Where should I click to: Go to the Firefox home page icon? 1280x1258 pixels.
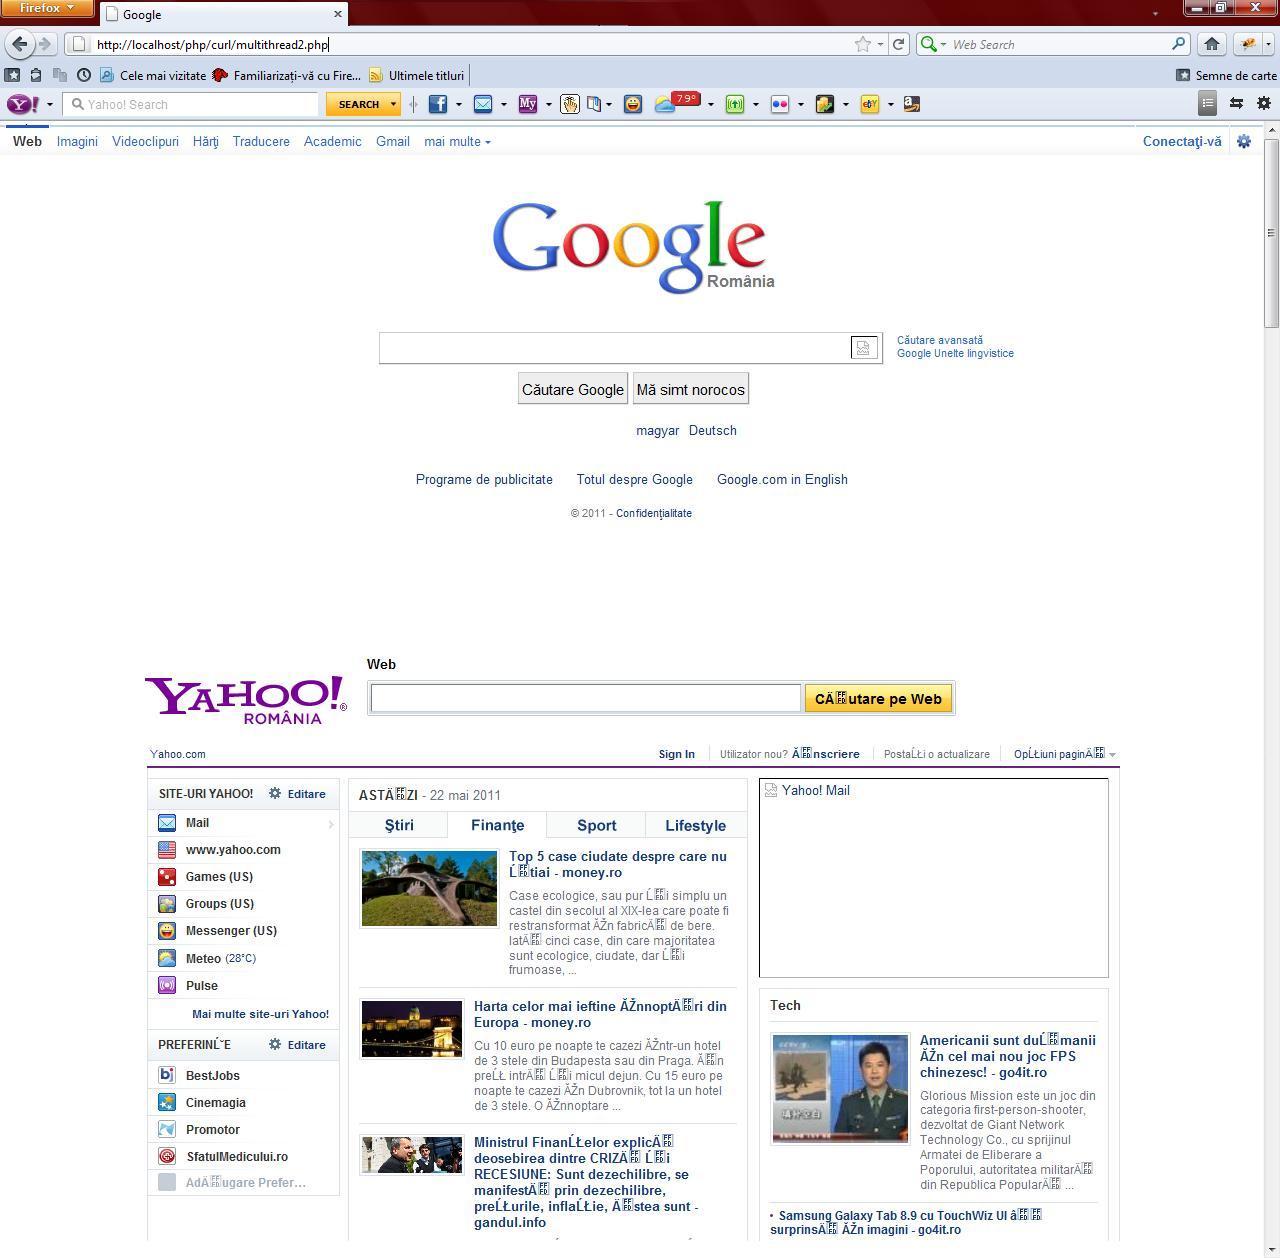click(x=1212, y=44)
